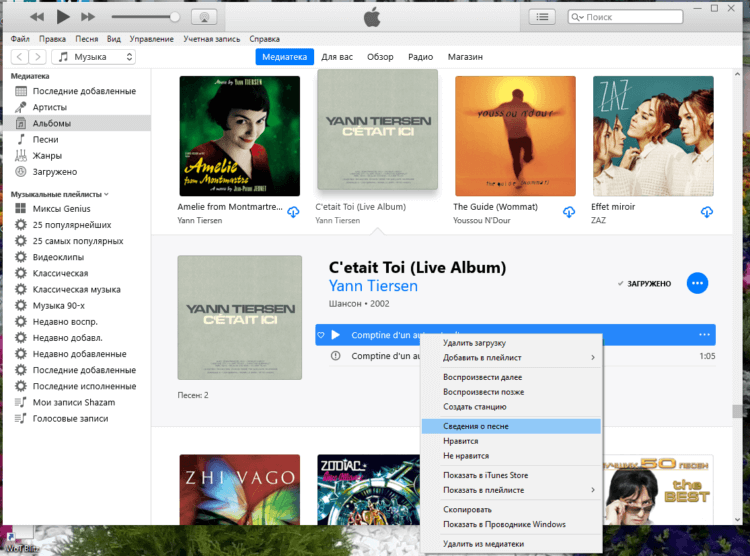Open the blue album more-options button
This screenshot has height=556, width=750.
[x=697, y=283]
